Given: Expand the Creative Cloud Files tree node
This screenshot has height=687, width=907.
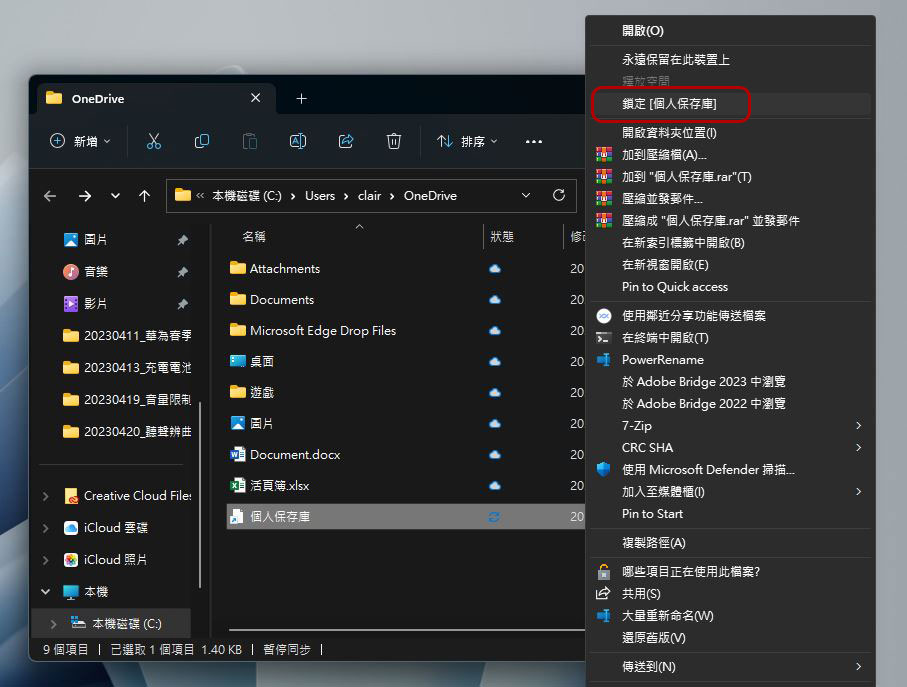Looking at the screenshot, I should 46,496.
